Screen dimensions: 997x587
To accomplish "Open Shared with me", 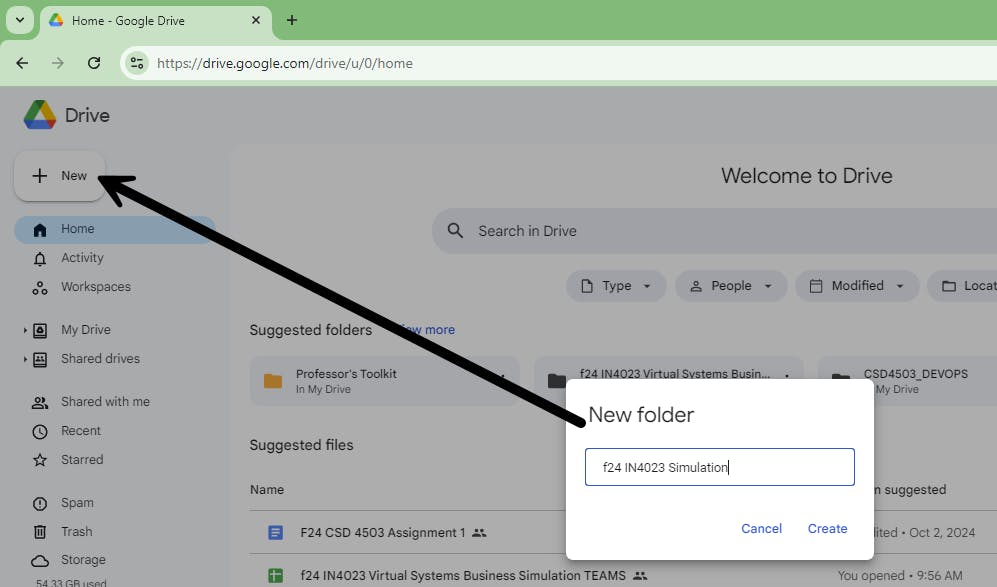I will pos(106,402).
